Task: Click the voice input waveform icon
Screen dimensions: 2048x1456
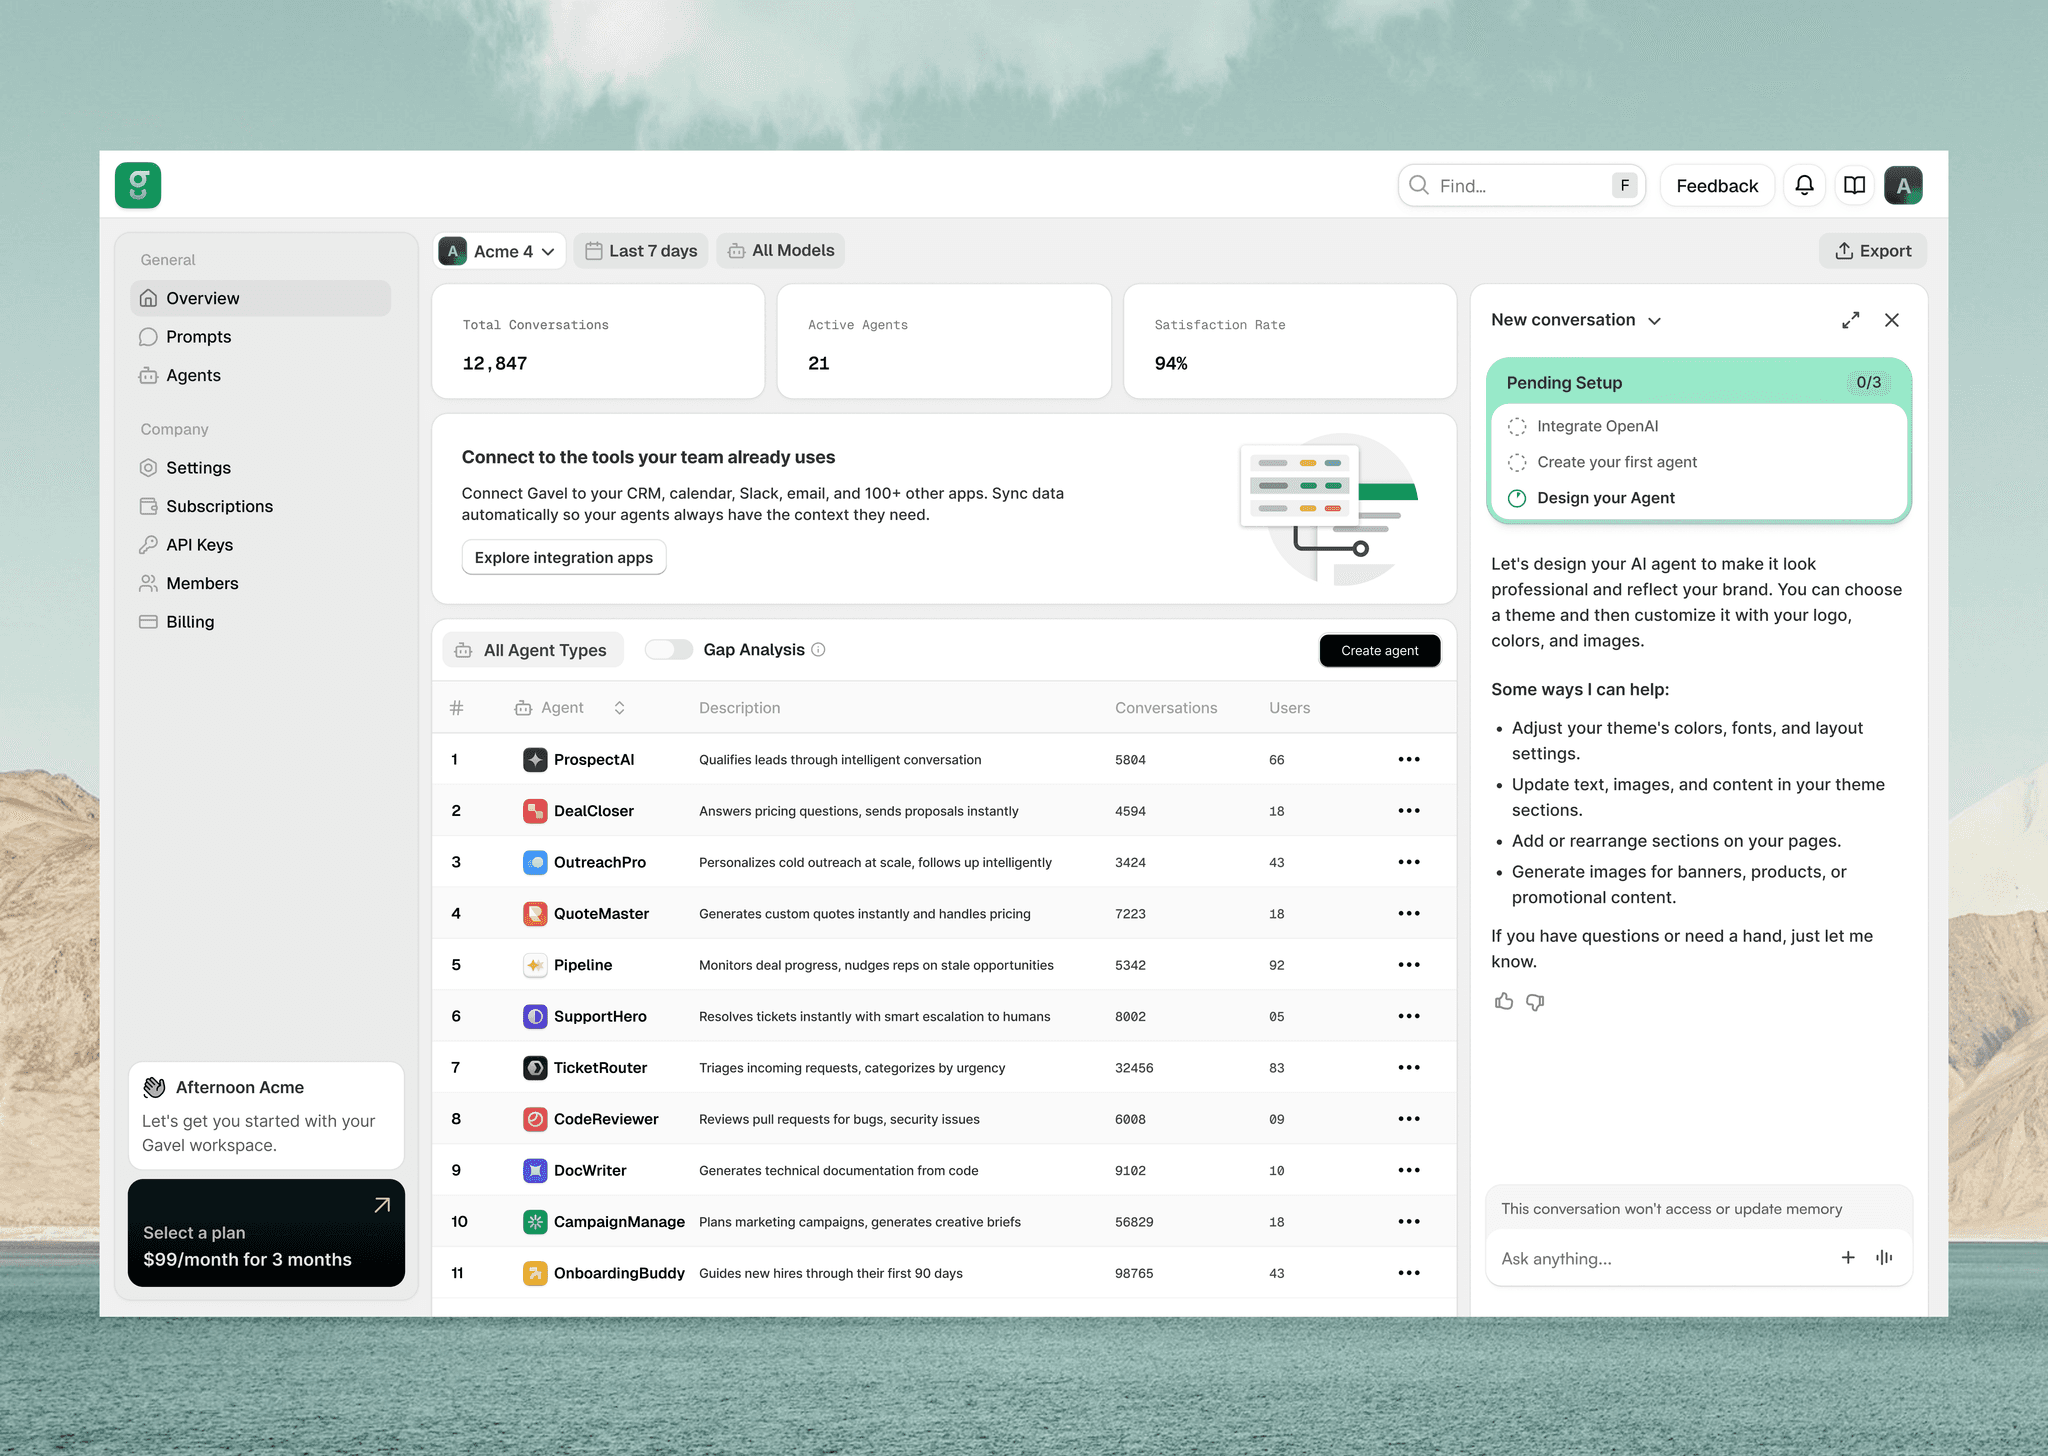Action: 1884,1257
